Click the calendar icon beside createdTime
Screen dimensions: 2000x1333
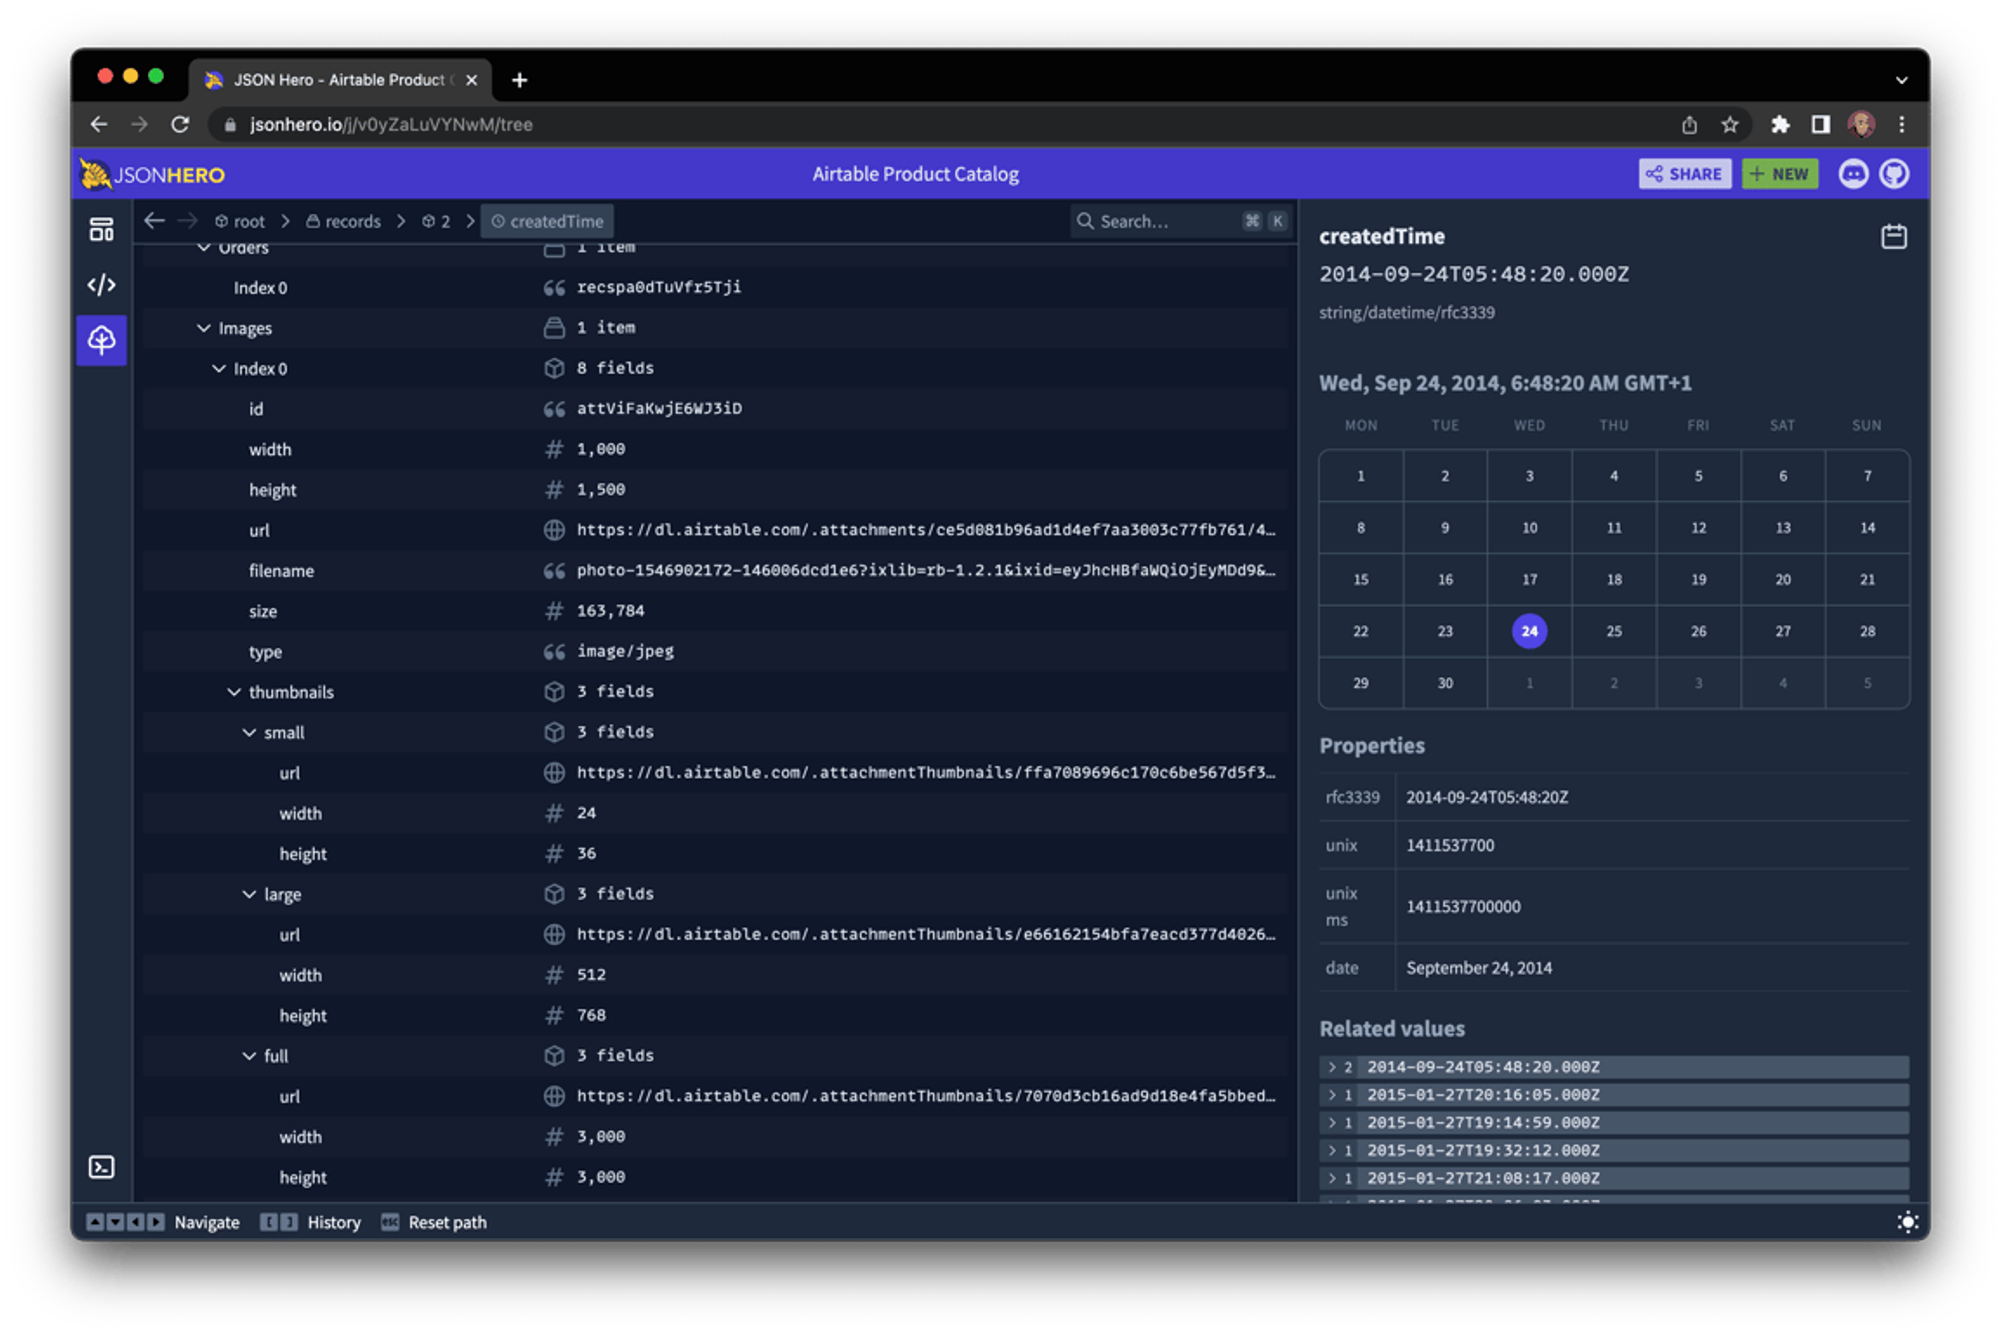click(1893, 236)
